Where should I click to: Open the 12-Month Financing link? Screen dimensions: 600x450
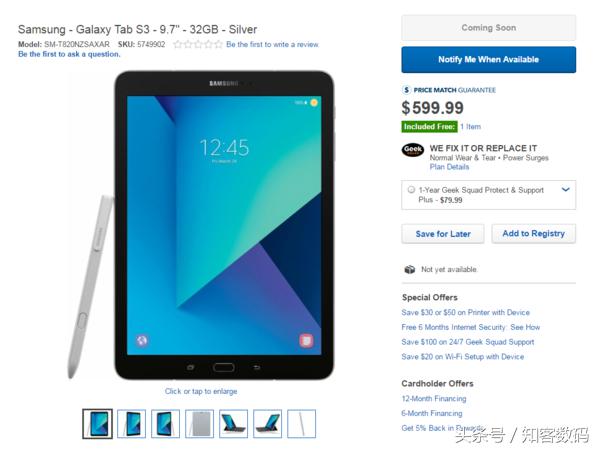click(x=434, y=399)
